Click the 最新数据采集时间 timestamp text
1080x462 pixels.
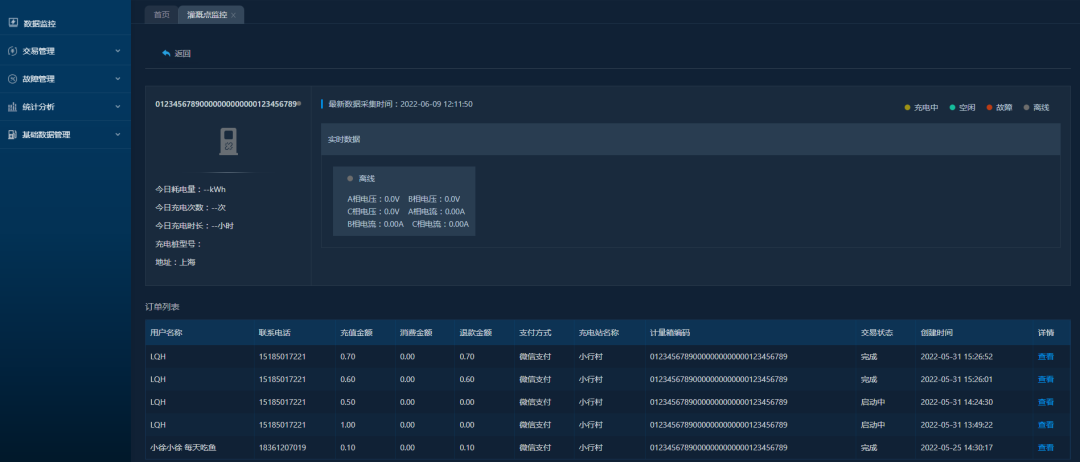tap(400, 104)
